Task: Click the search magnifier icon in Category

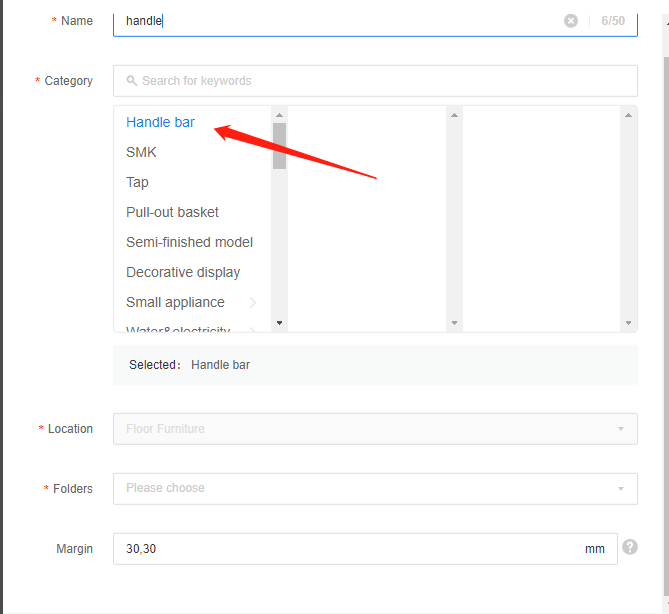Action: click(132, 81)
